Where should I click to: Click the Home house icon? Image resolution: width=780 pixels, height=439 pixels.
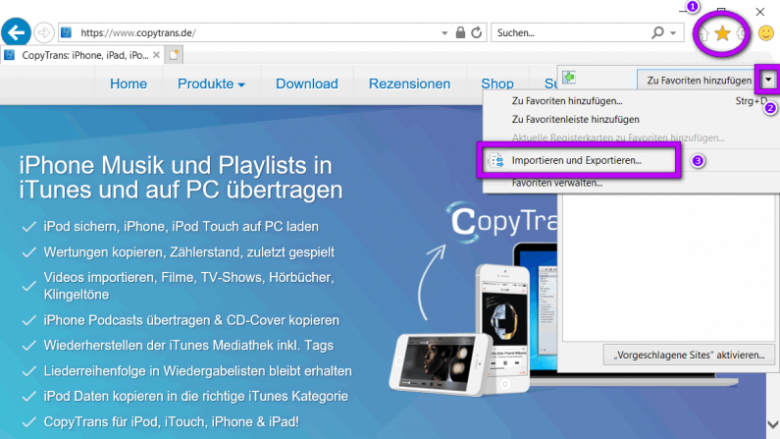(703, 33)
